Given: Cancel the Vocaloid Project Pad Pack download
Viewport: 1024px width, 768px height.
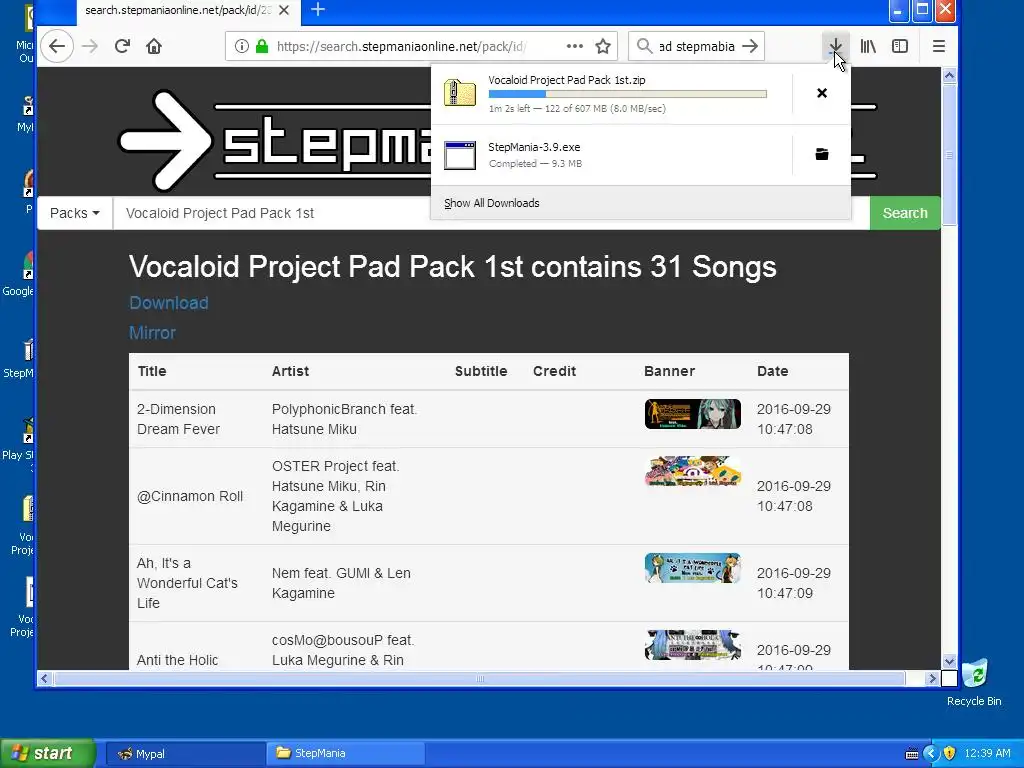Looking at the screenshot, I should [x=822, y=93].
